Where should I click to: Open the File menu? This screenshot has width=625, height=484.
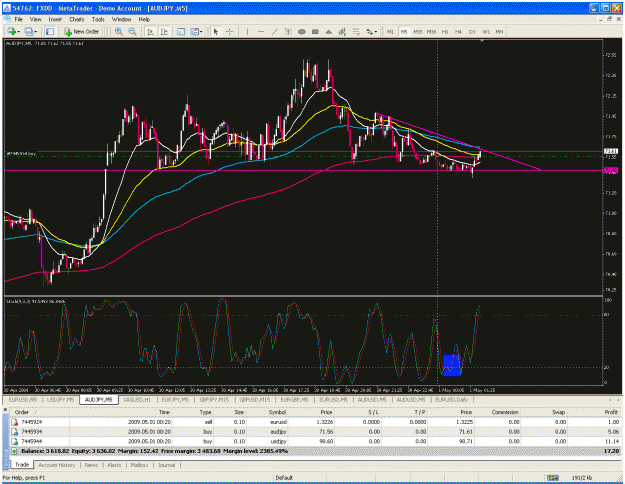tap(19, 19)
